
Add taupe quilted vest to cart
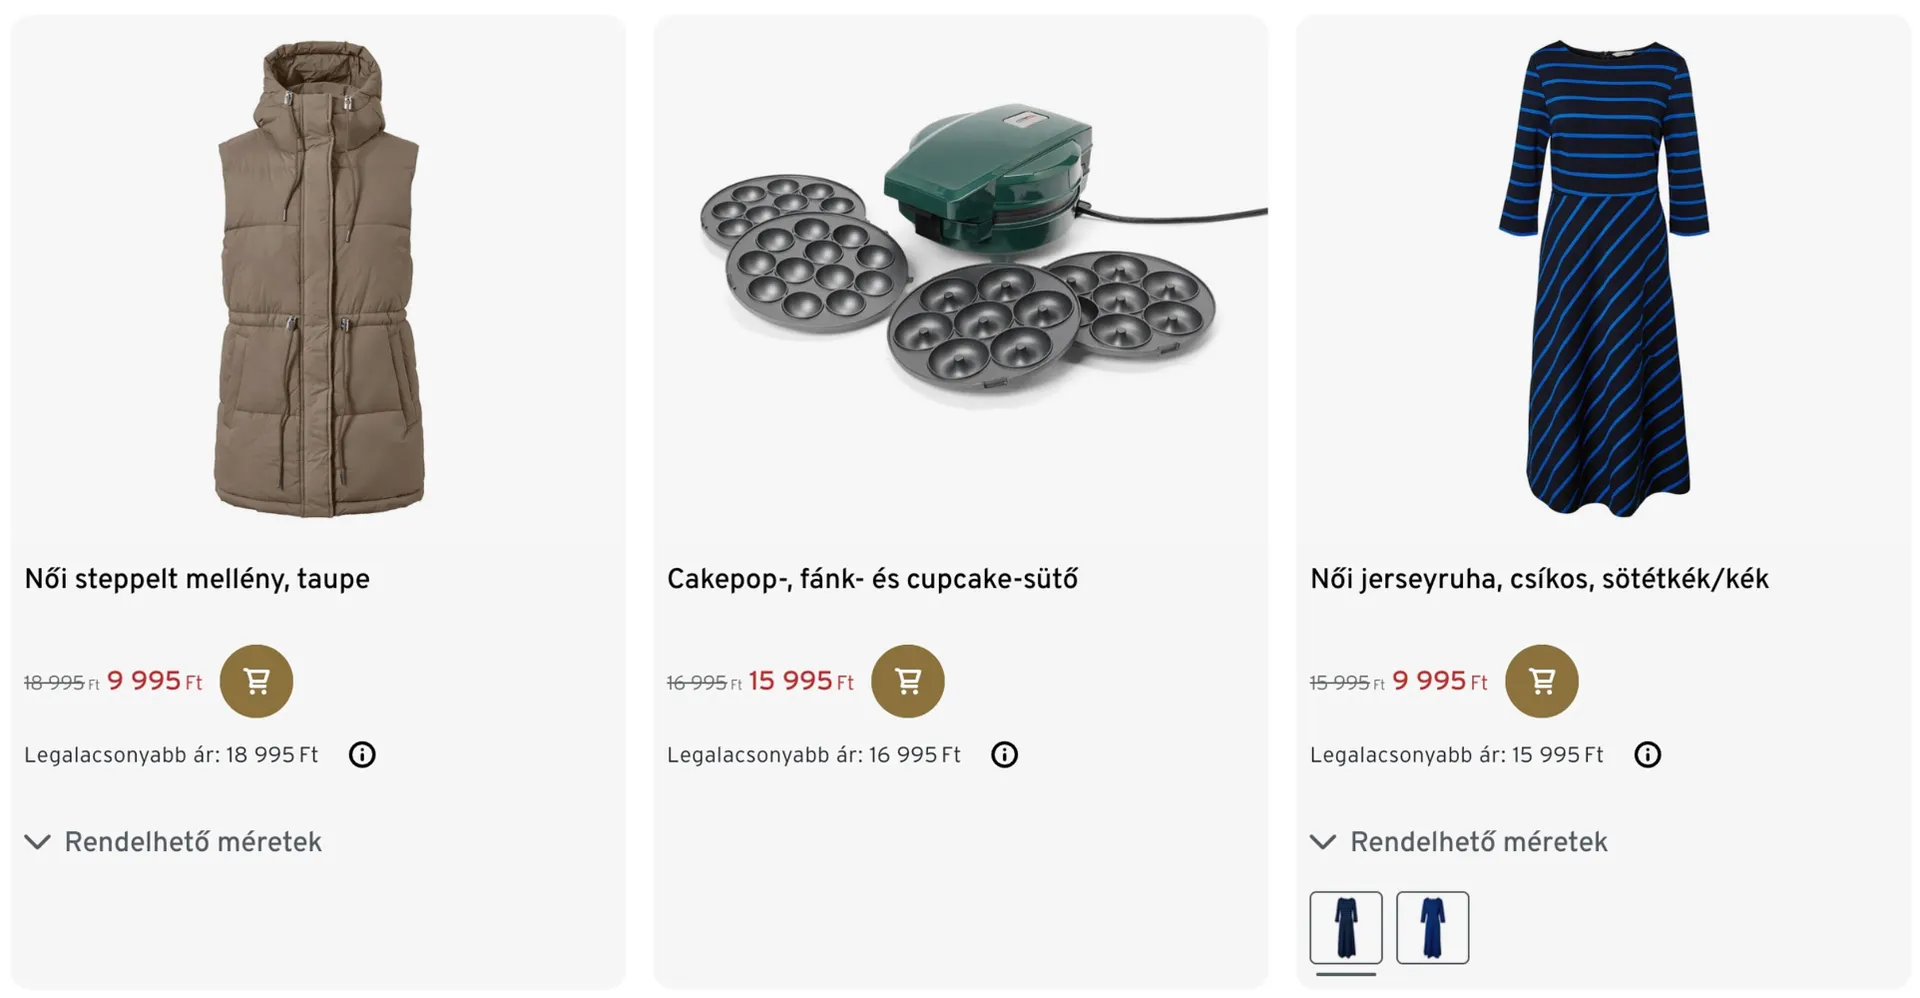pyautogui.click(x=256, y=681)
